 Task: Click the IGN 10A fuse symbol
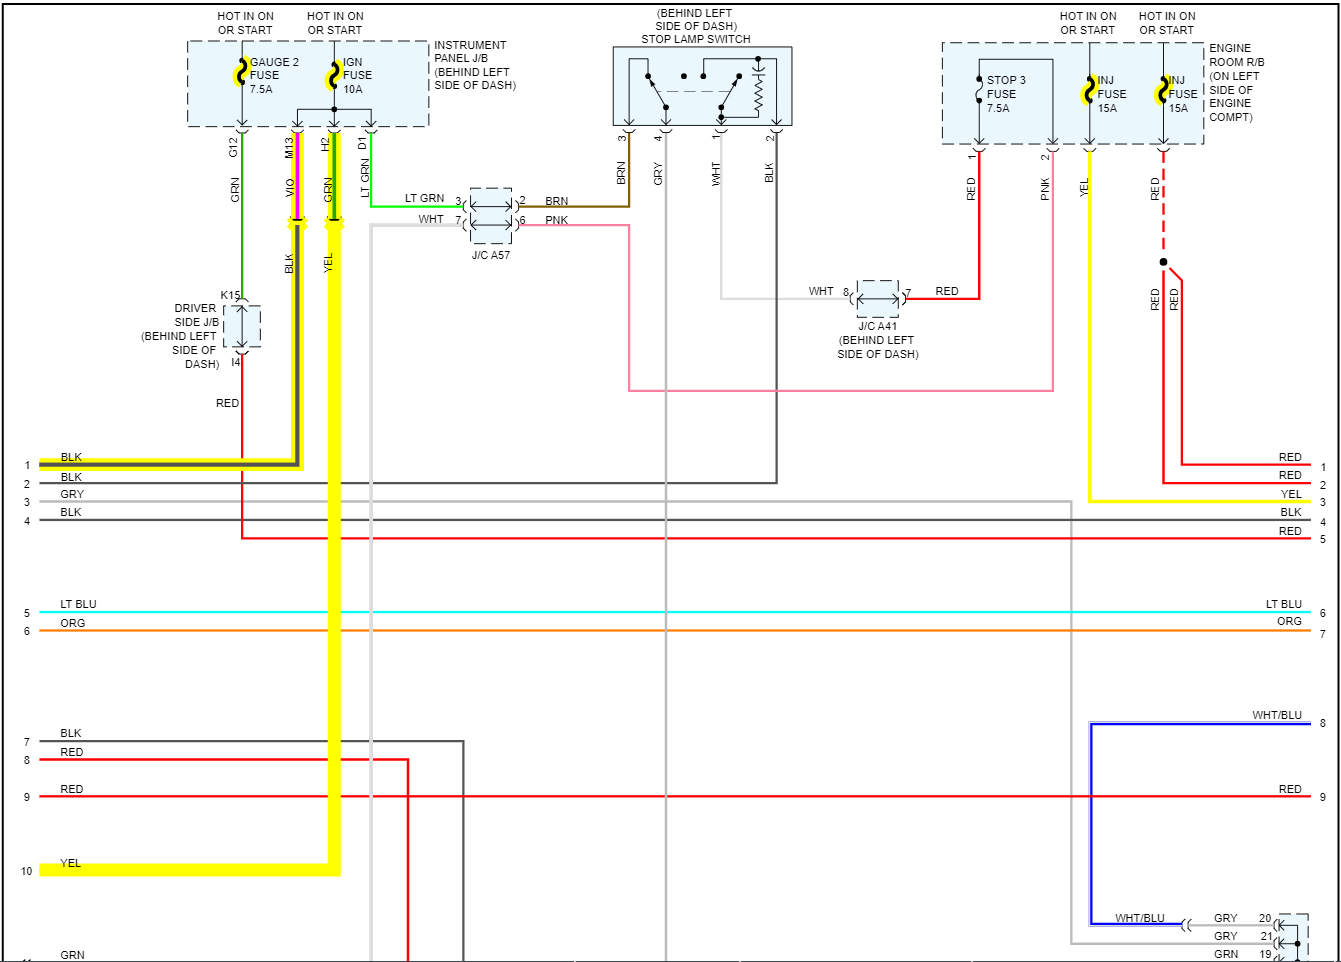(x=333, y=75)
